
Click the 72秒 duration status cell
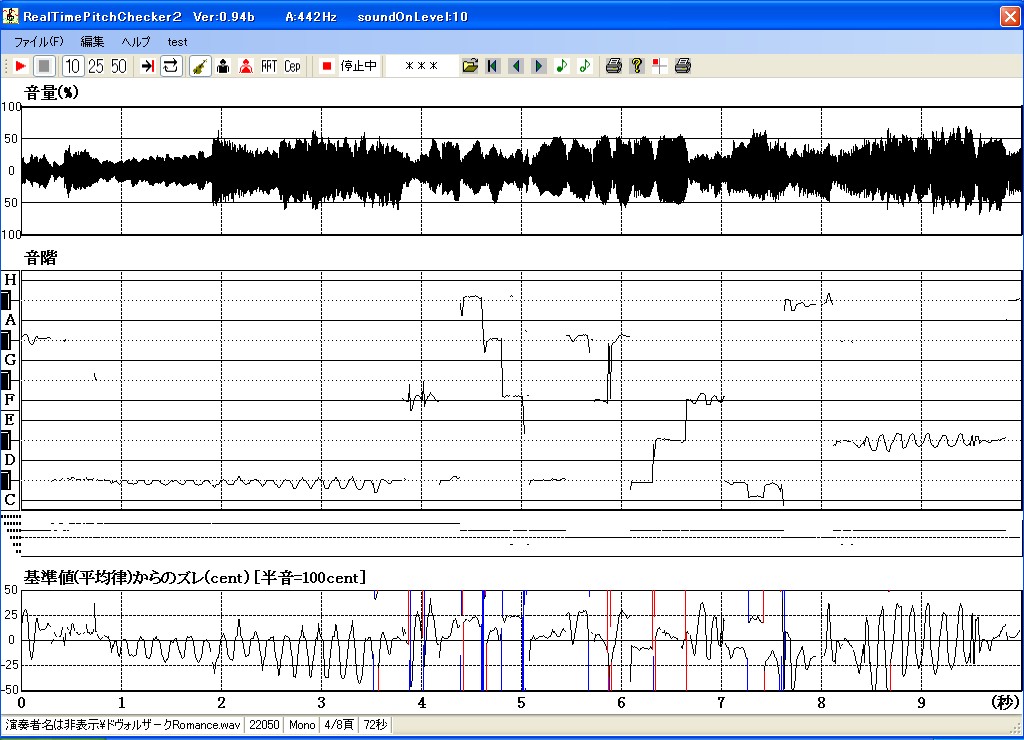pyautogui.click(x=376, y=724)
